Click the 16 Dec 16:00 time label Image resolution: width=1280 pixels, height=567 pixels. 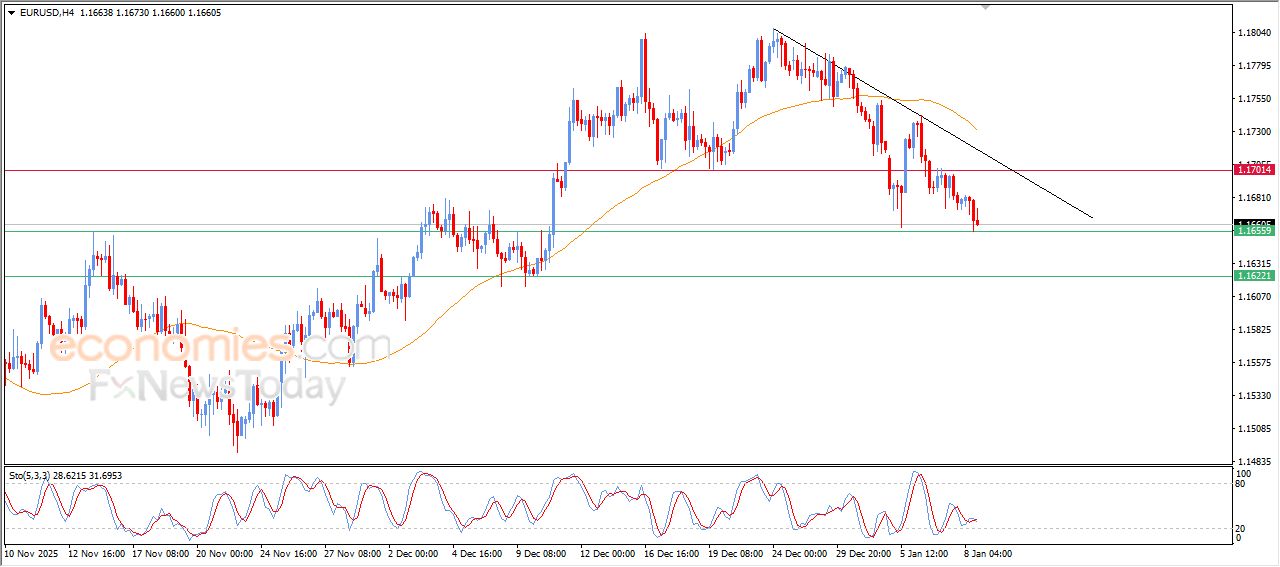pos(672,552)
